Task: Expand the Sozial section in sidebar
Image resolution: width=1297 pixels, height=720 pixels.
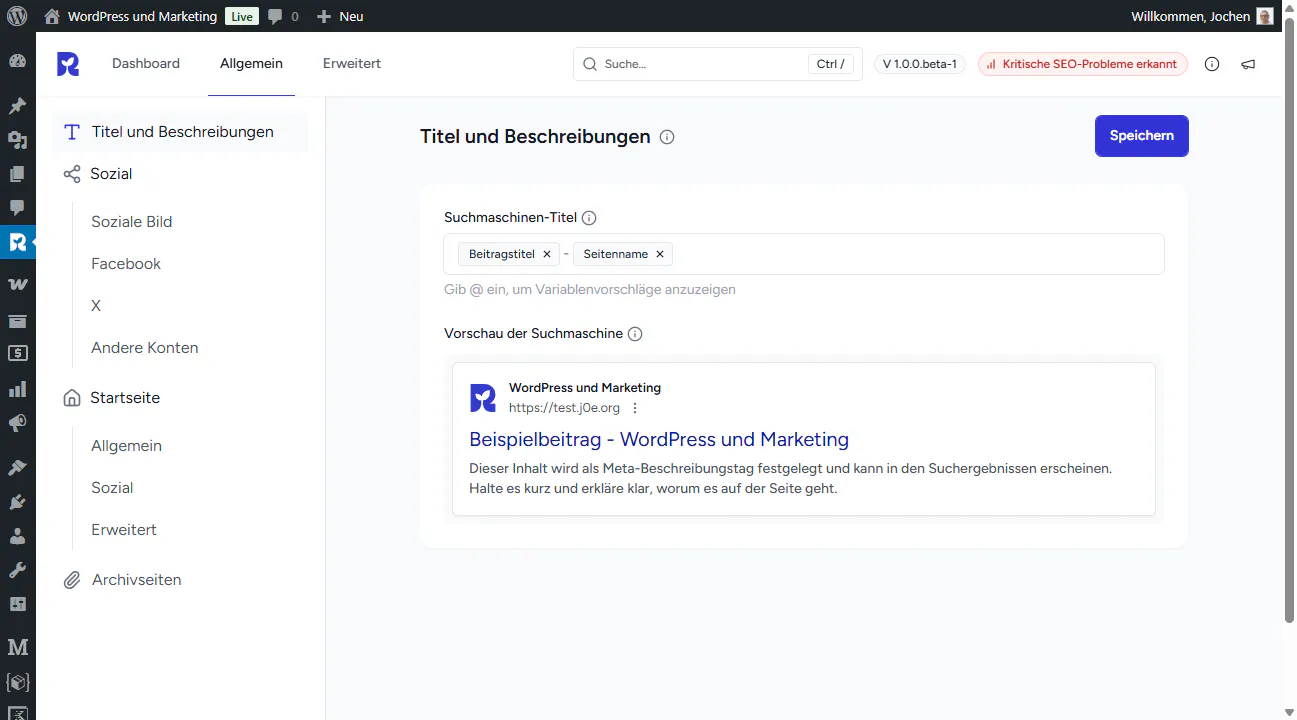Action: pyautogui.click(x=111, y=174)
